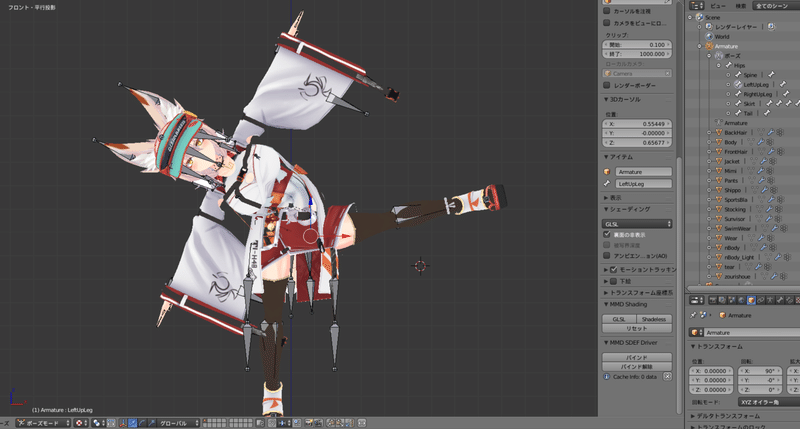Open the viewport shading sphere selector
This screenshot has height=429, width=800.
[81, 423]
